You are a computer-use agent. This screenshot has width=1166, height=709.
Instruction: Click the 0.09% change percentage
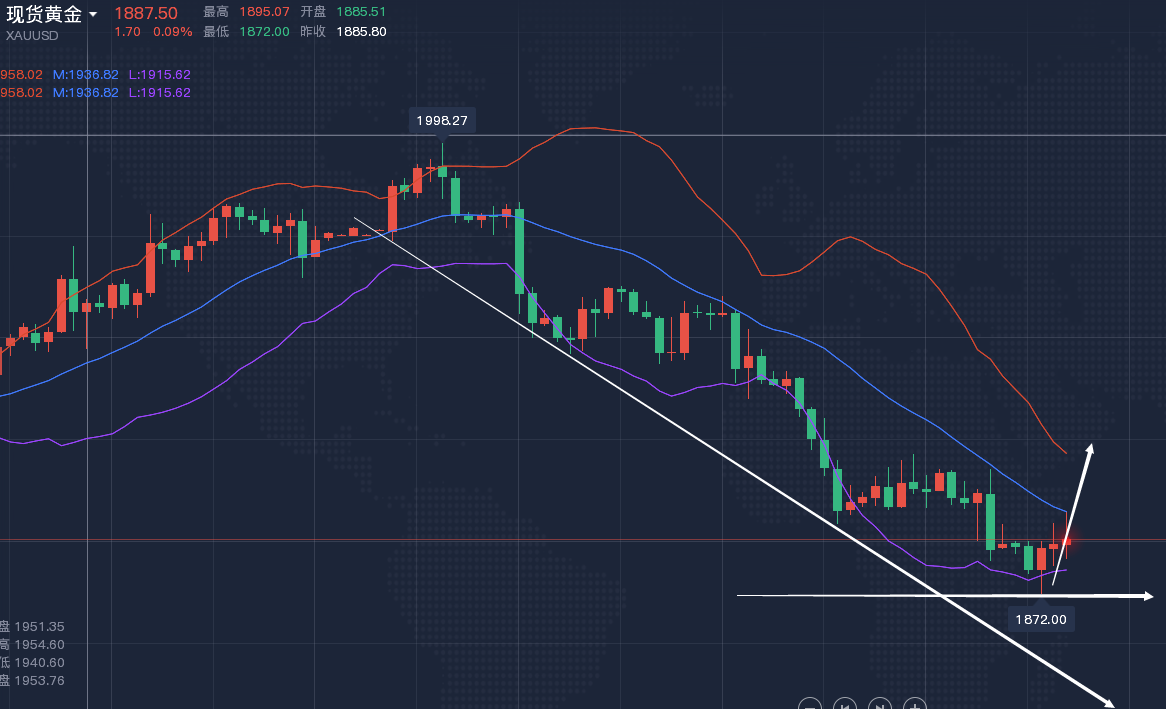(x=172, y=31)
